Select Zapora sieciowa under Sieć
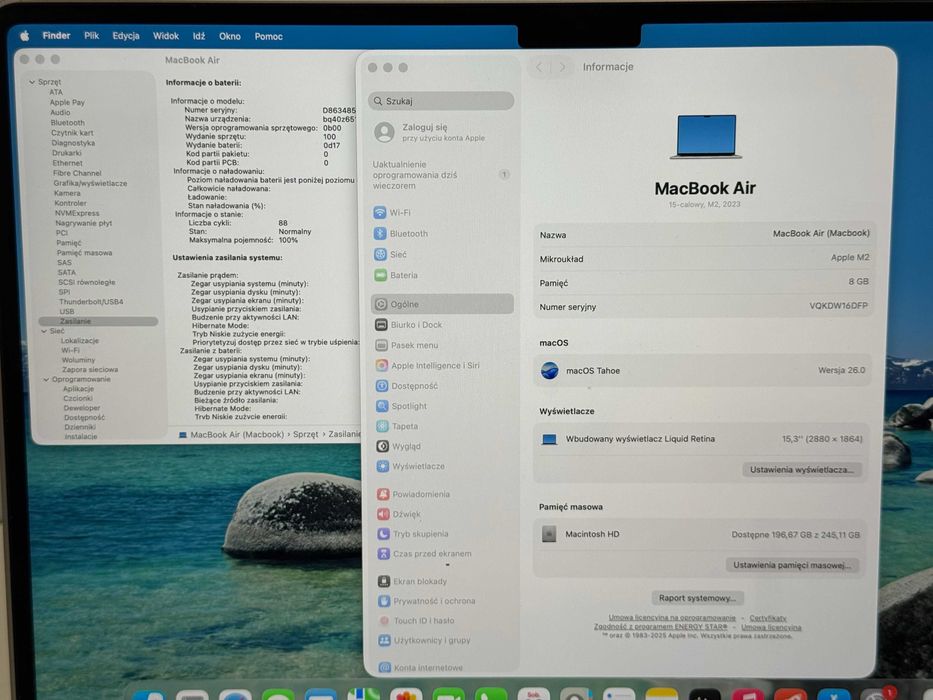 (90, 370)
